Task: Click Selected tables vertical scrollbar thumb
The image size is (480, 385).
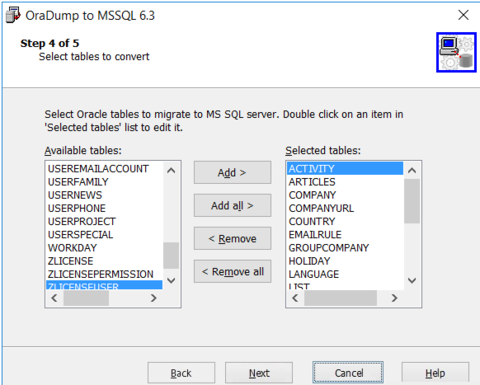Action: [x=412, y=201]
